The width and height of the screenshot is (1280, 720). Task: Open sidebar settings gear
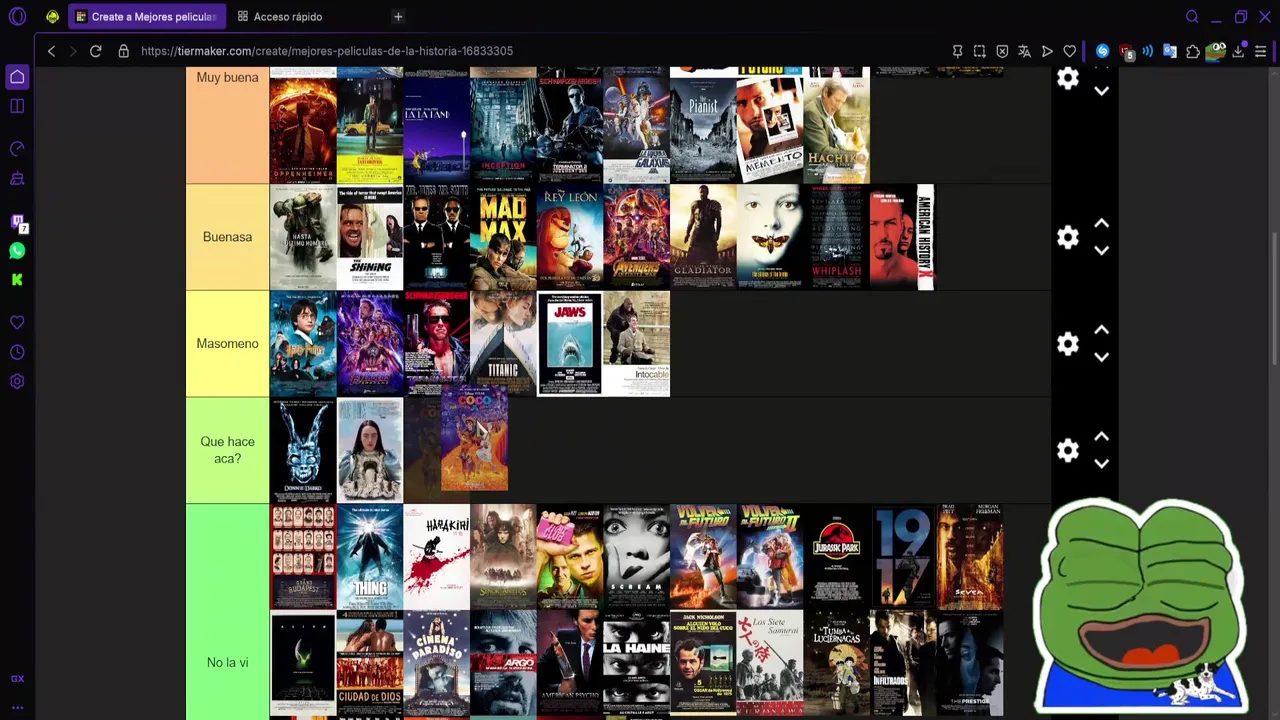(17, 381)
